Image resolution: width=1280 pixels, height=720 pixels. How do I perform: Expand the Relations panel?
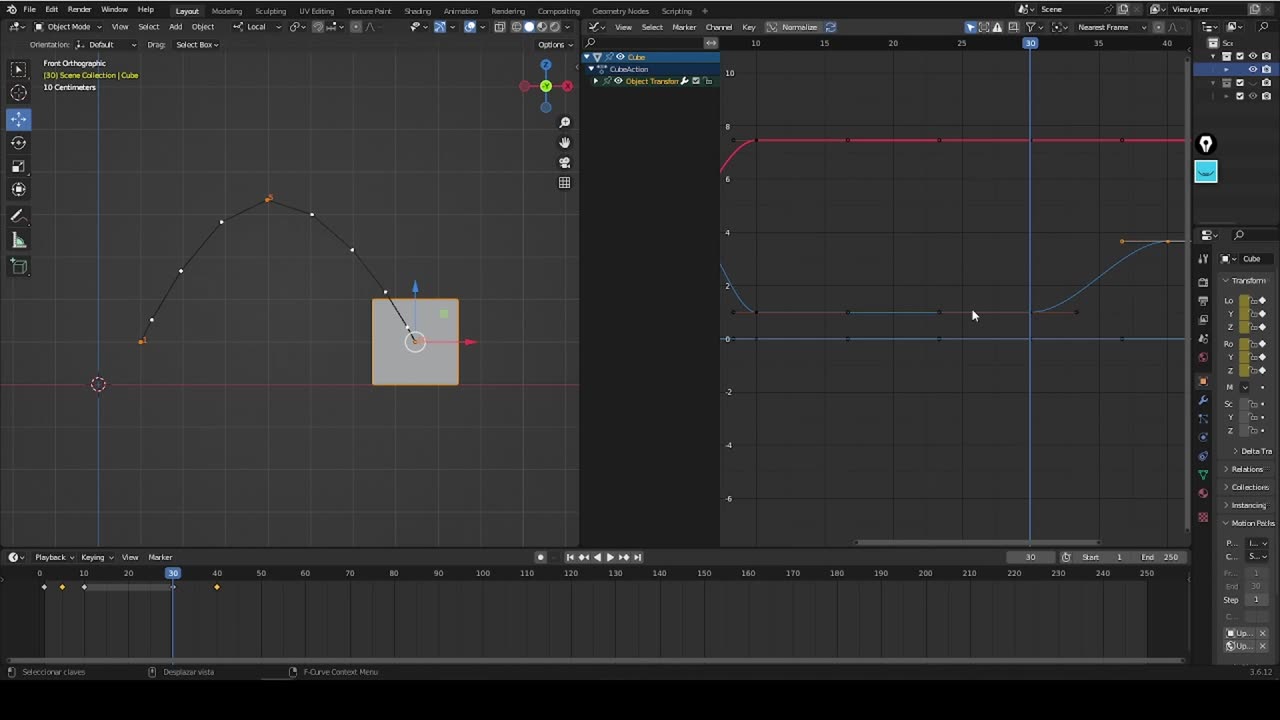[x=1246, y=469]
